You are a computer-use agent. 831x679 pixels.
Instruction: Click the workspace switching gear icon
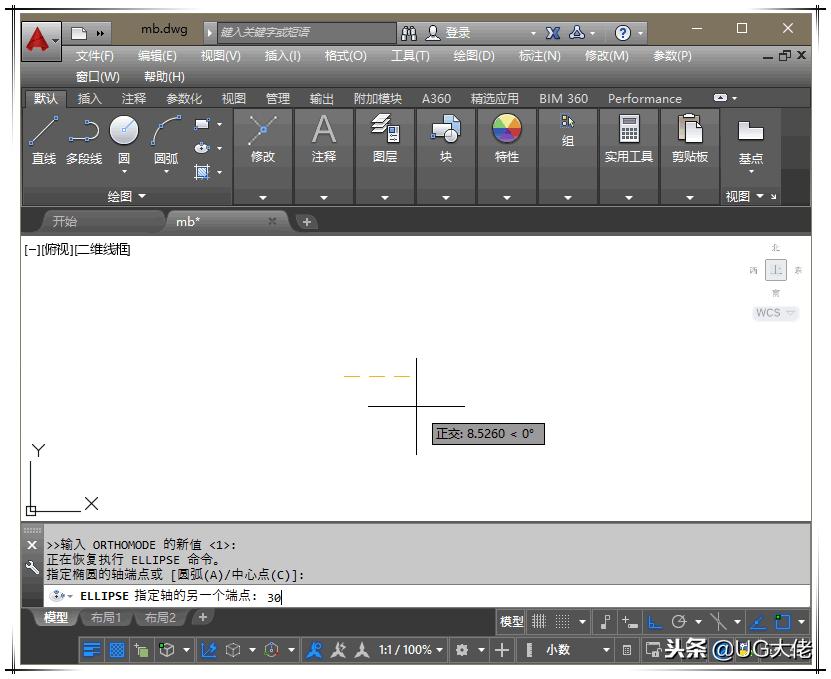pos(462,650)
